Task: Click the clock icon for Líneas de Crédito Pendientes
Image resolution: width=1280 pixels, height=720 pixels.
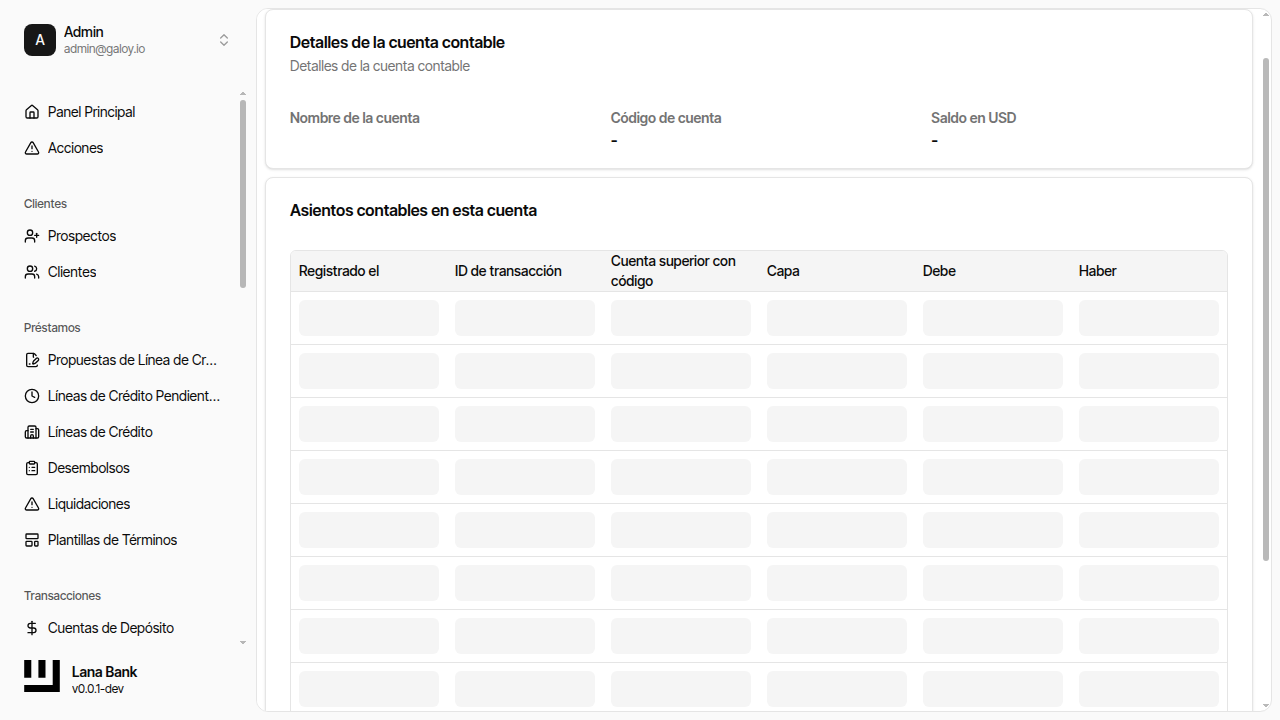Action: coord(32,396)
